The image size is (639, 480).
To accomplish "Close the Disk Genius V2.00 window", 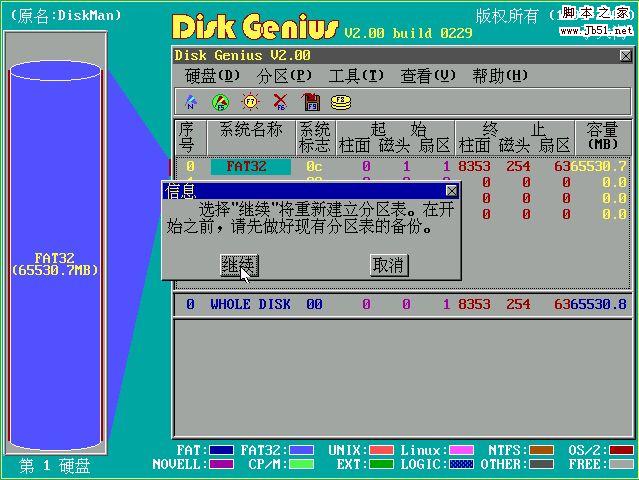I will click(625, 56).
